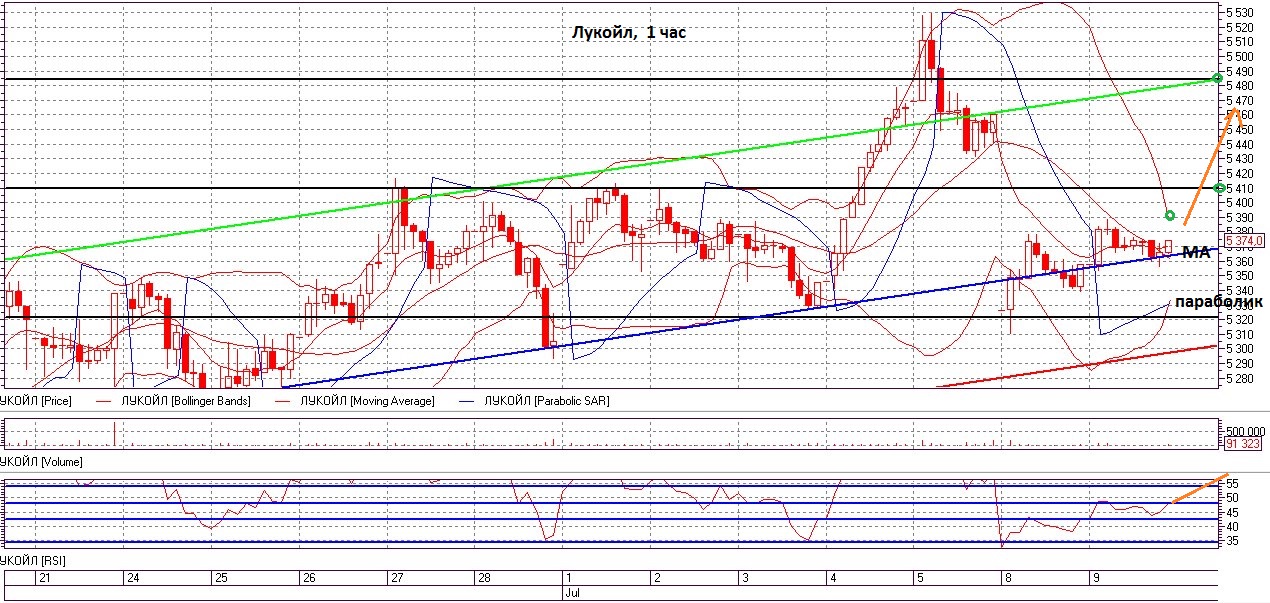
Task: Click the 5 340 price axis label
Action: coord(1240,290)
